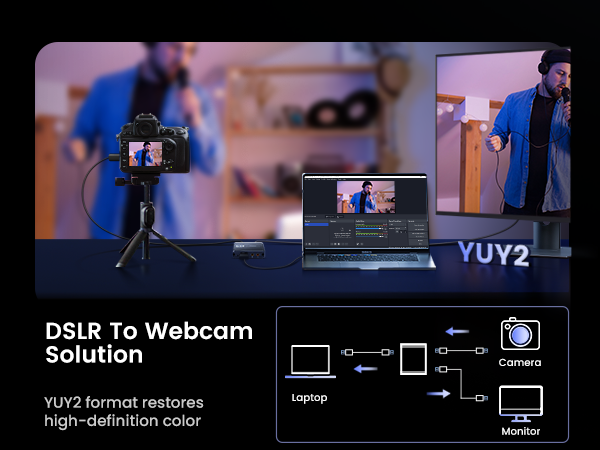Click the 'Camera' label in the diagram

(x=520, y=363)
